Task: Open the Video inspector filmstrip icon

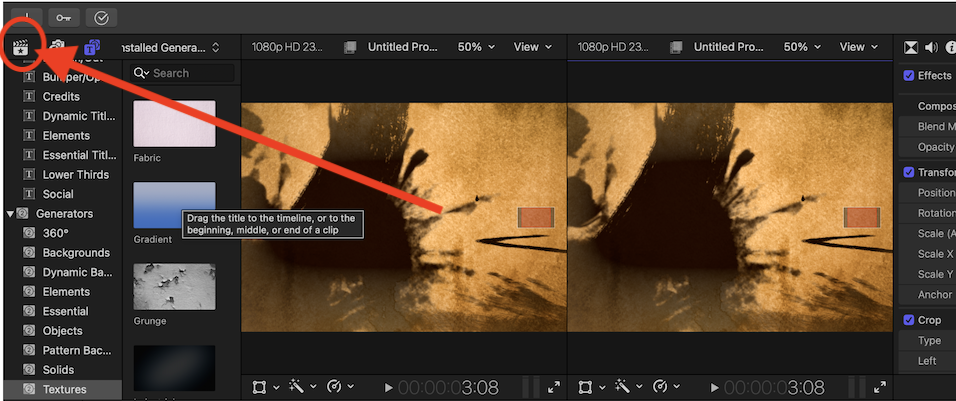Action: pos(911,47)
